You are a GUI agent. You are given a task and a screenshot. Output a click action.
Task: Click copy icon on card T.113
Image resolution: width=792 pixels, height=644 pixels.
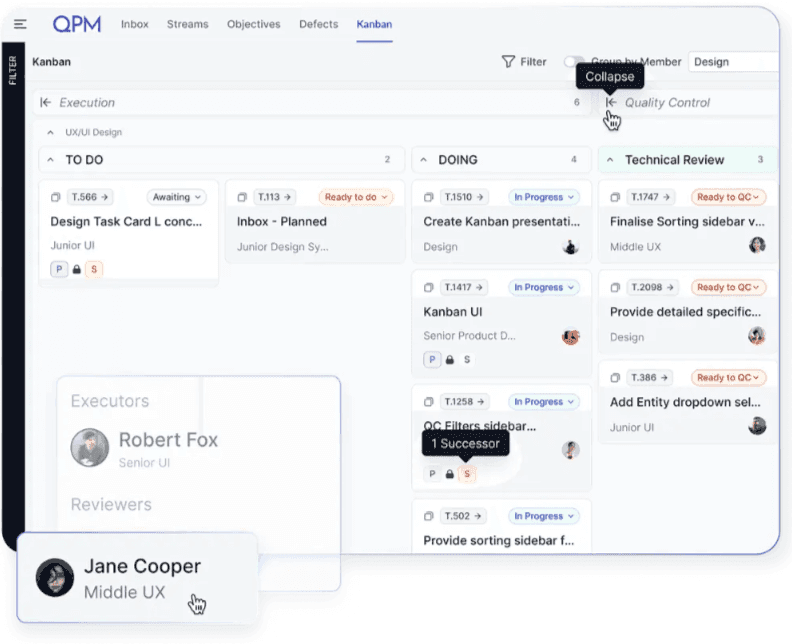(x=242, y=197)
